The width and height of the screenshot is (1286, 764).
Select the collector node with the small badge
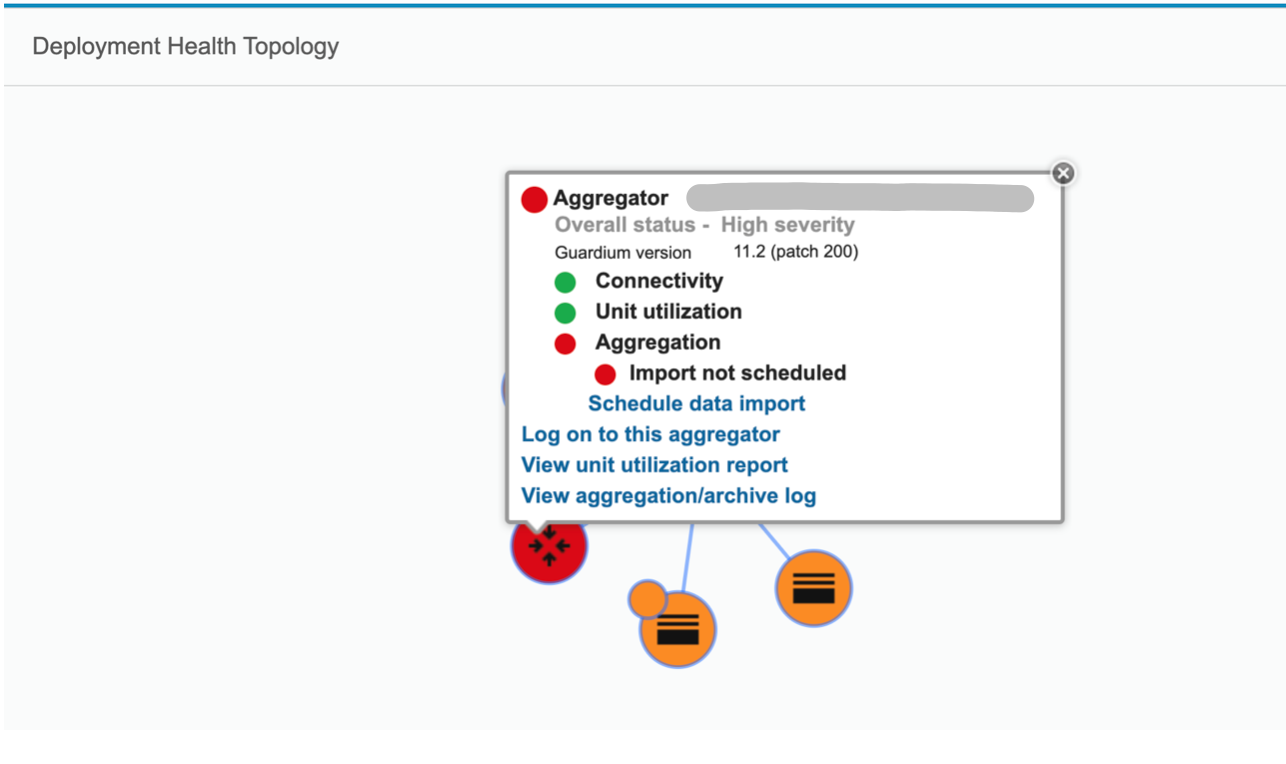677,629
